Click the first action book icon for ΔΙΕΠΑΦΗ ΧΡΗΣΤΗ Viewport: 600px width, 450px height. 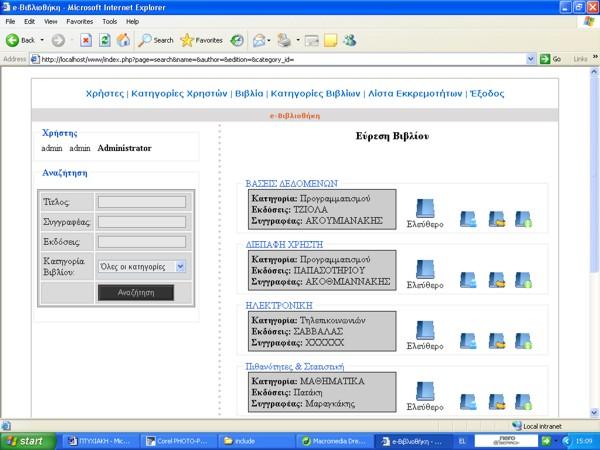pyautogui.click(x=468, y=280)
